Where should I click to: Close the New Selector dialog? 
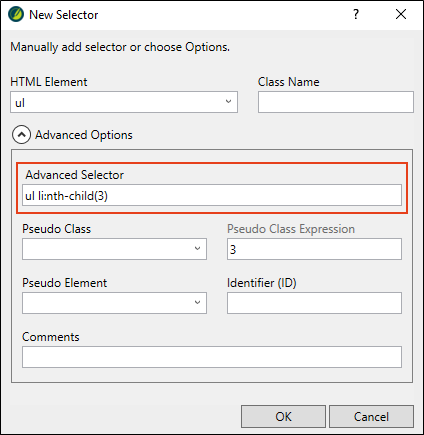(x=401, y=14)
